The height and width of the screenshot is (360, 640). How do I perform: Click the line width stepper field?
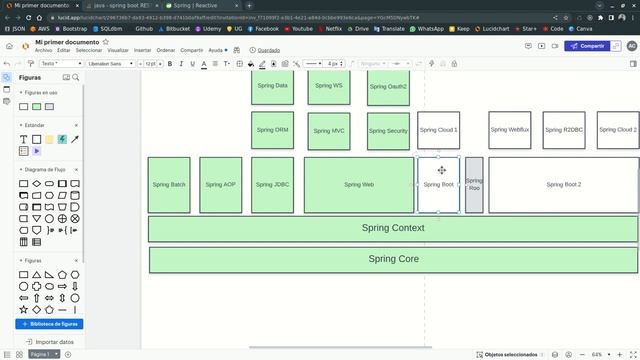[x=336, y=64]
